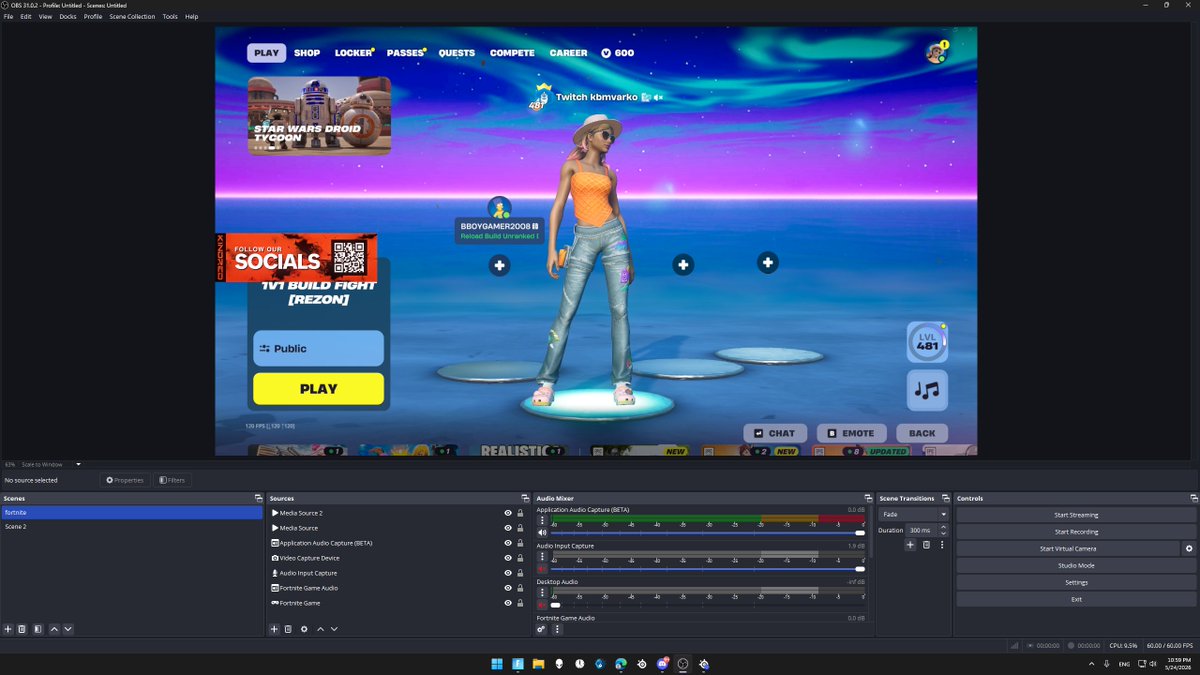Open the Profile menu
The width and height of the screenshot is (1200, 675).
[93, 17]
